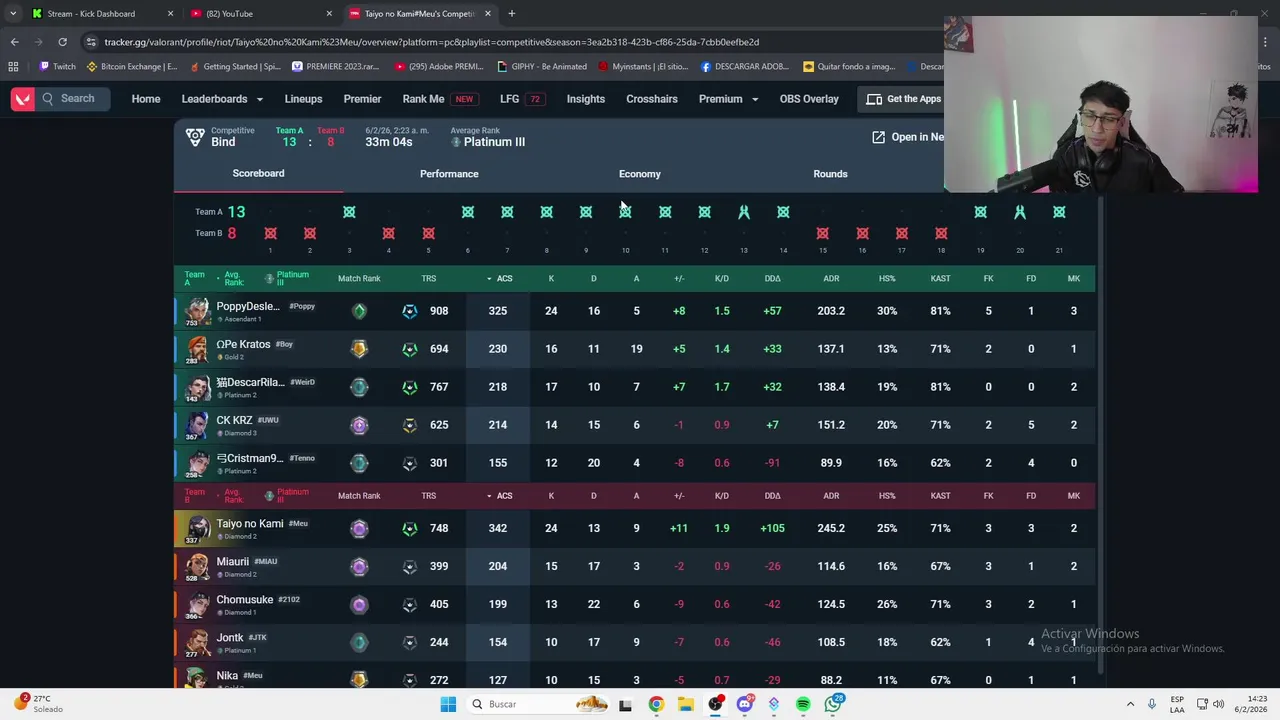Click TRS icon next to 301
Viewport: 1280px width, 720px height.
click(x=409, y=463)
